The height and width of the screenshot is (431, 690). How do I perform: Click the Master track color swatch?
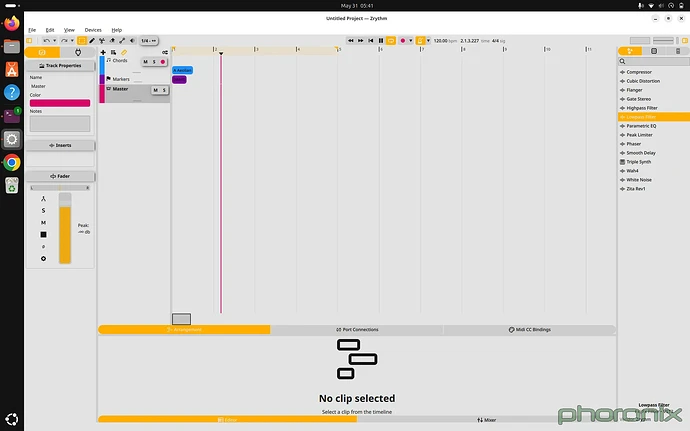click(60, 103)
